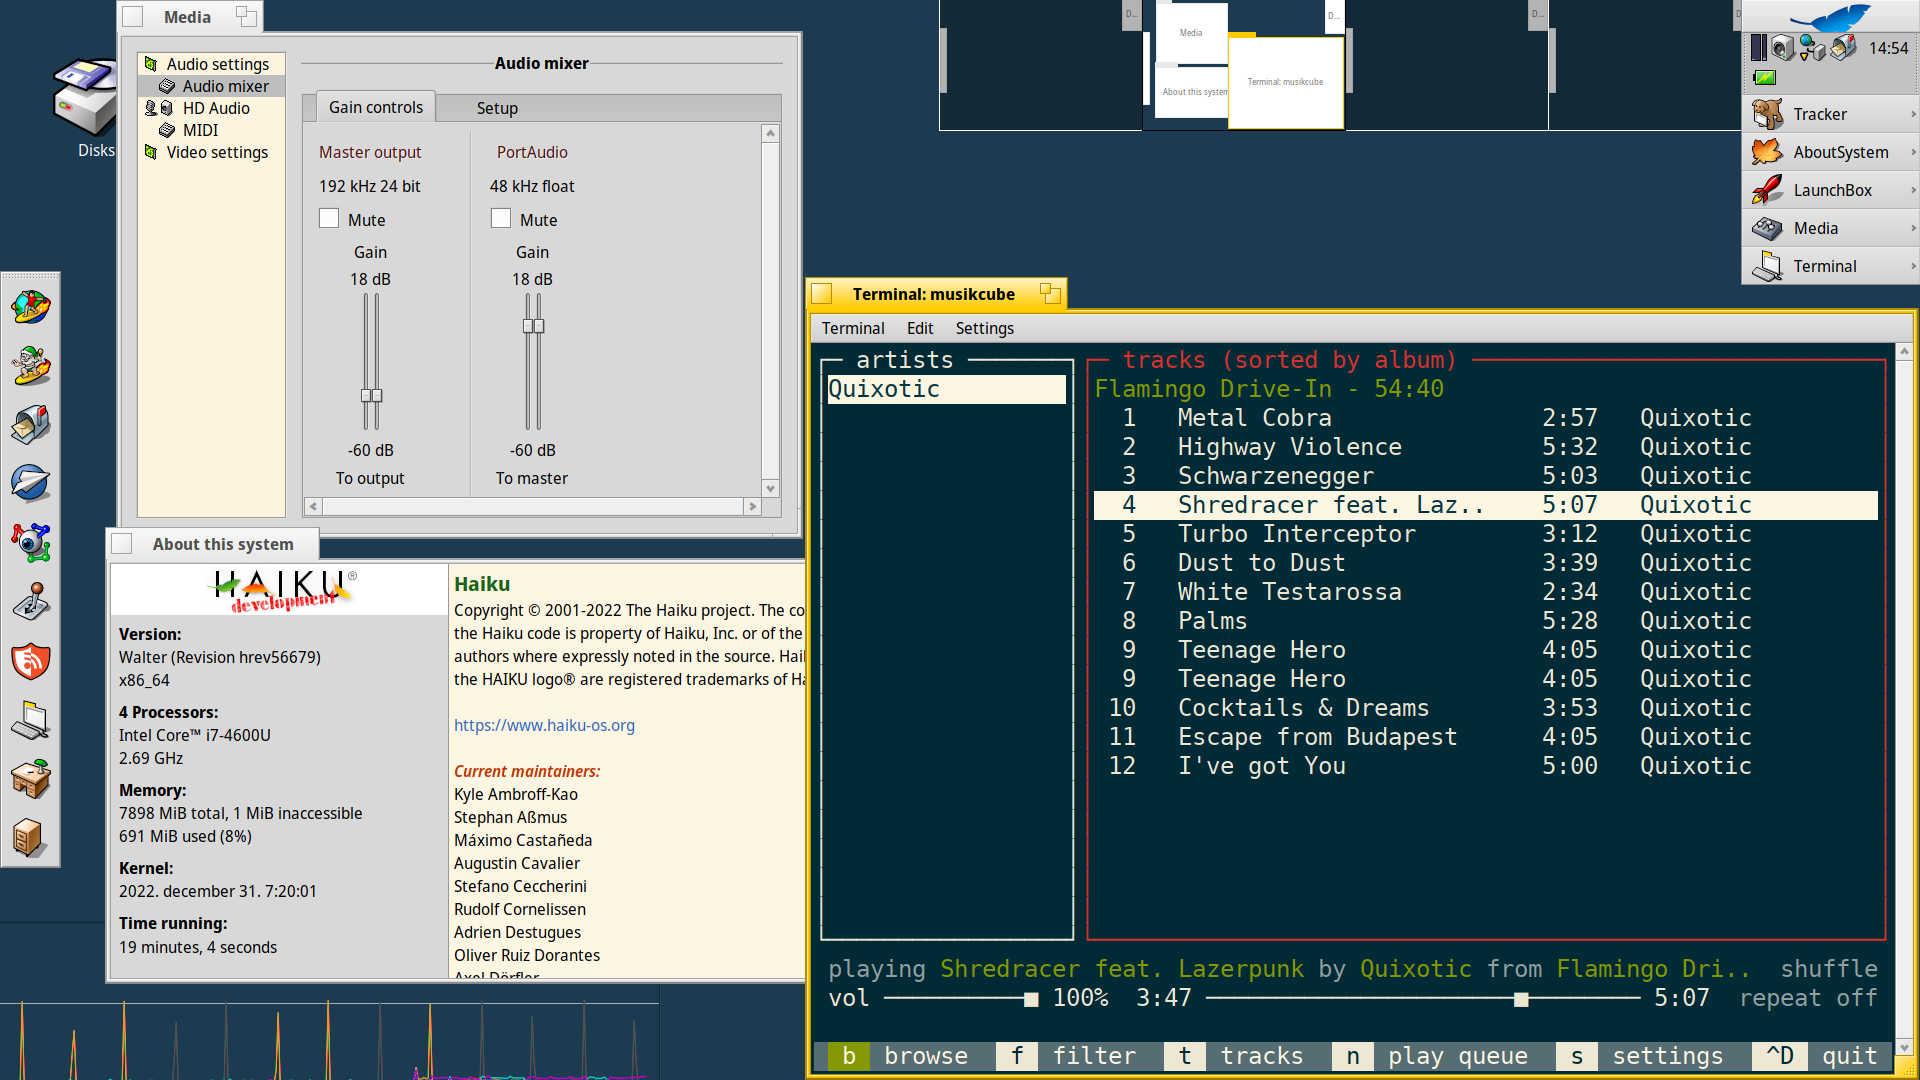Visit the haiku-os.org link in the About window

click(544, 725)
